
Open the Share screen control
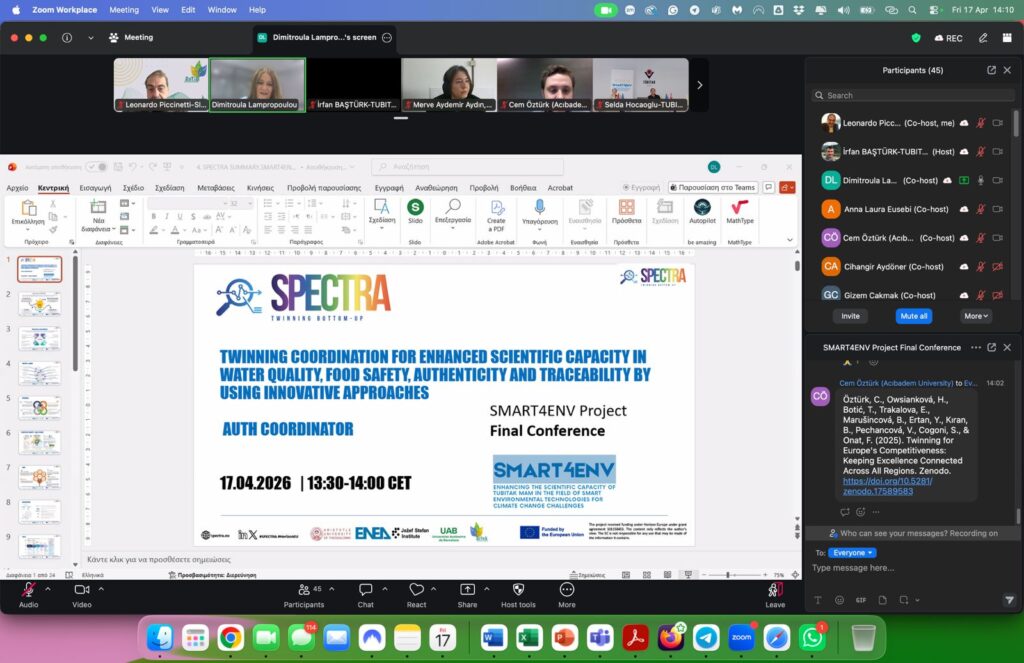pos(467,590)
